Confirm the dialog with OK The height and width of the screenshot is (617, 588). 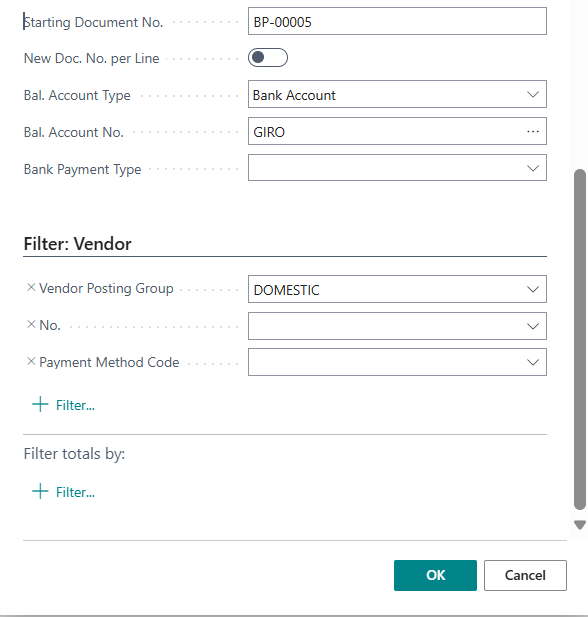(x=435, y=575)
